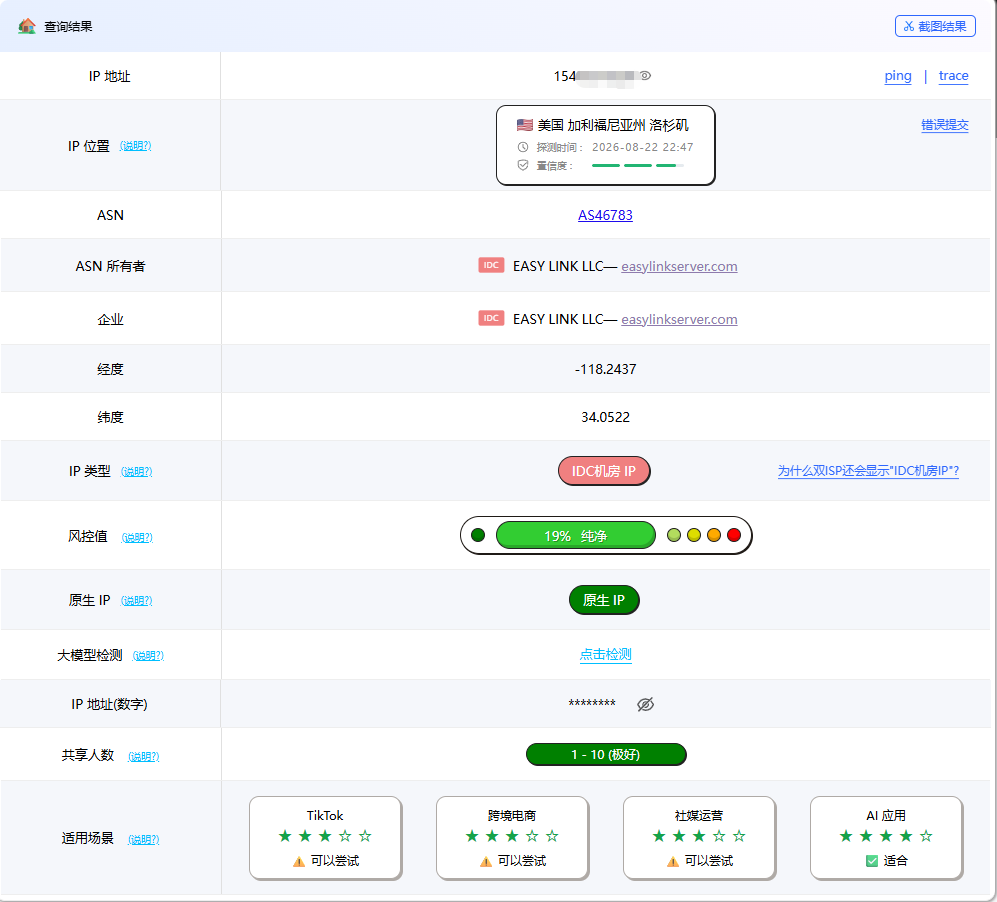Click the house icon beside 查询结果
997x902 pixels.
[x=27, y=26]
